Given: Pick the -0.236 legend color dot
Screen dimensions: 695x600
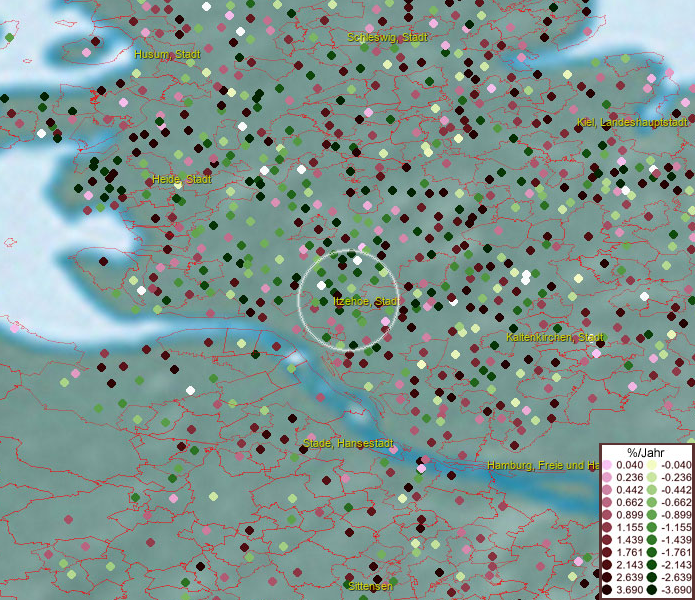Looking at the screenshot, I should click(x=652, y=477).
